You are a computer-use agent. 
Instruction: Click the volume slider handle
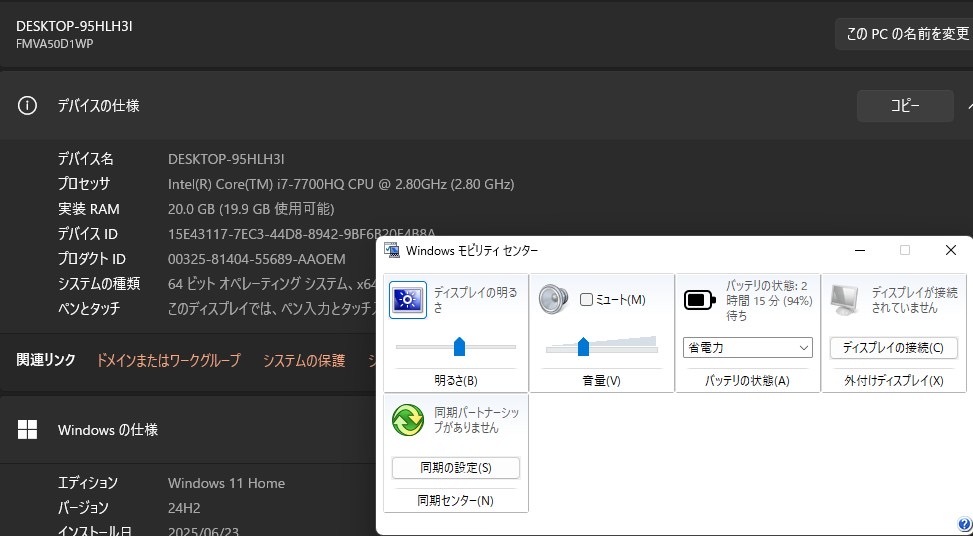point(583,346)
